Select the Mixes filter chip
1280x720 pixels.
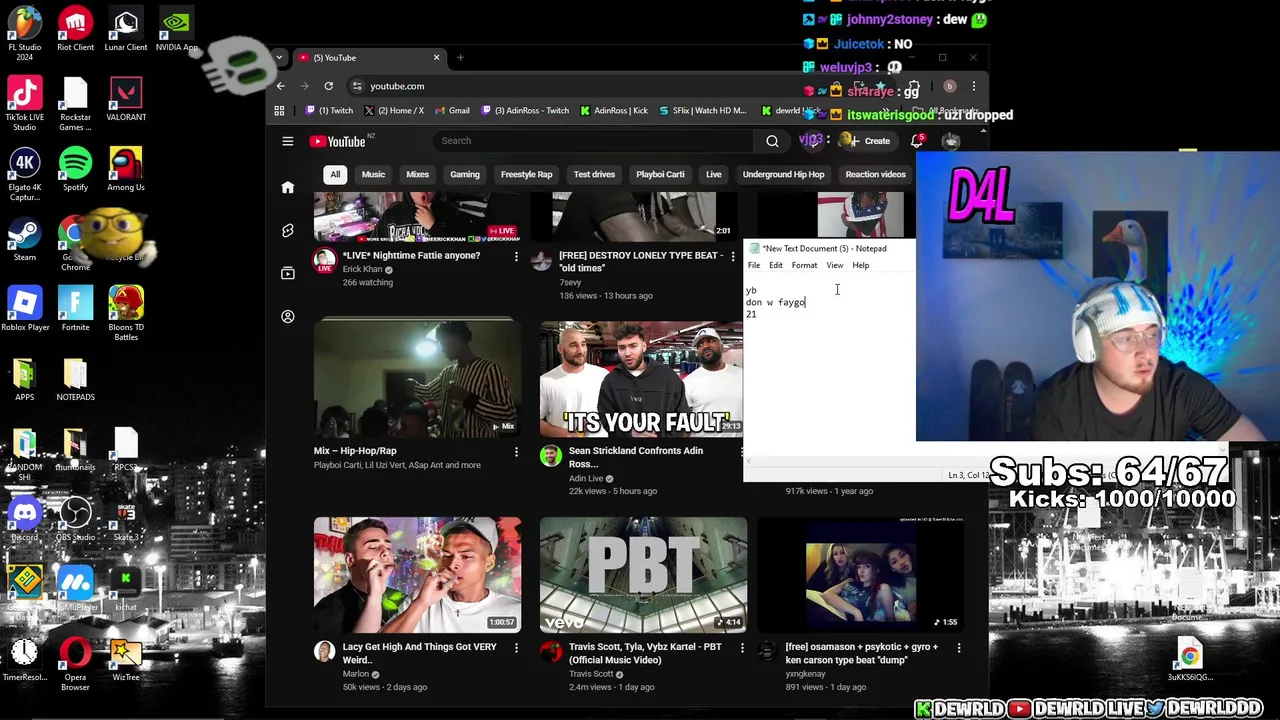point(417,174)
